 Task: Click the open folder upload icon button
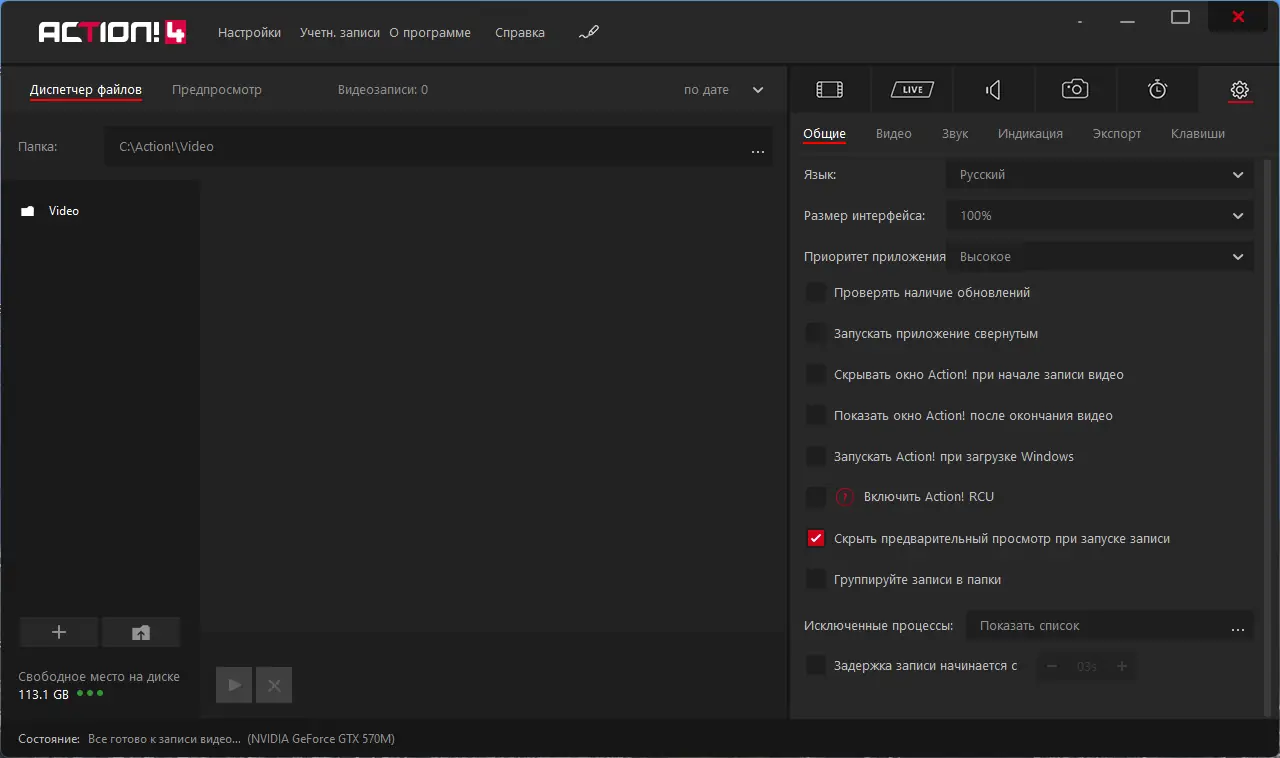point(141,632)
